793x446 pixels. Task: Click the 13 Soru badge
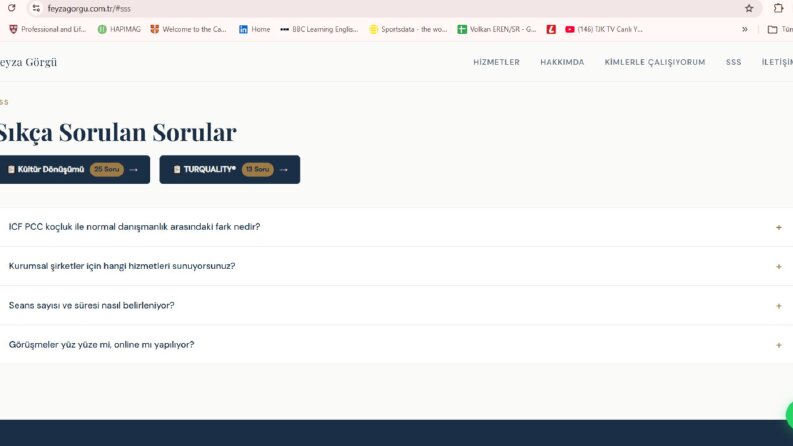click(x=257, y=169)
